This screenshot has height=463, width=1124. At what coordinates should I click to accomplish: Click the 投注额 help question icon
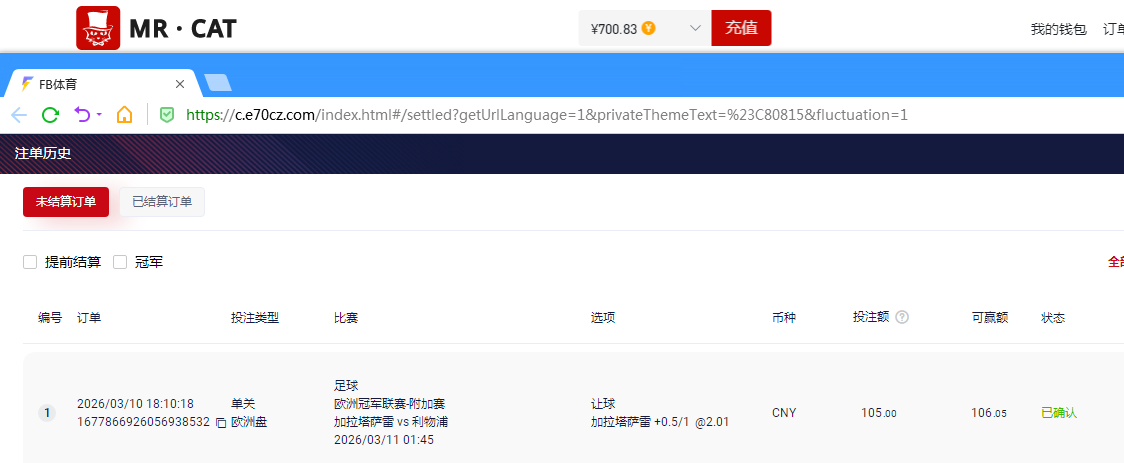[902, 317]
